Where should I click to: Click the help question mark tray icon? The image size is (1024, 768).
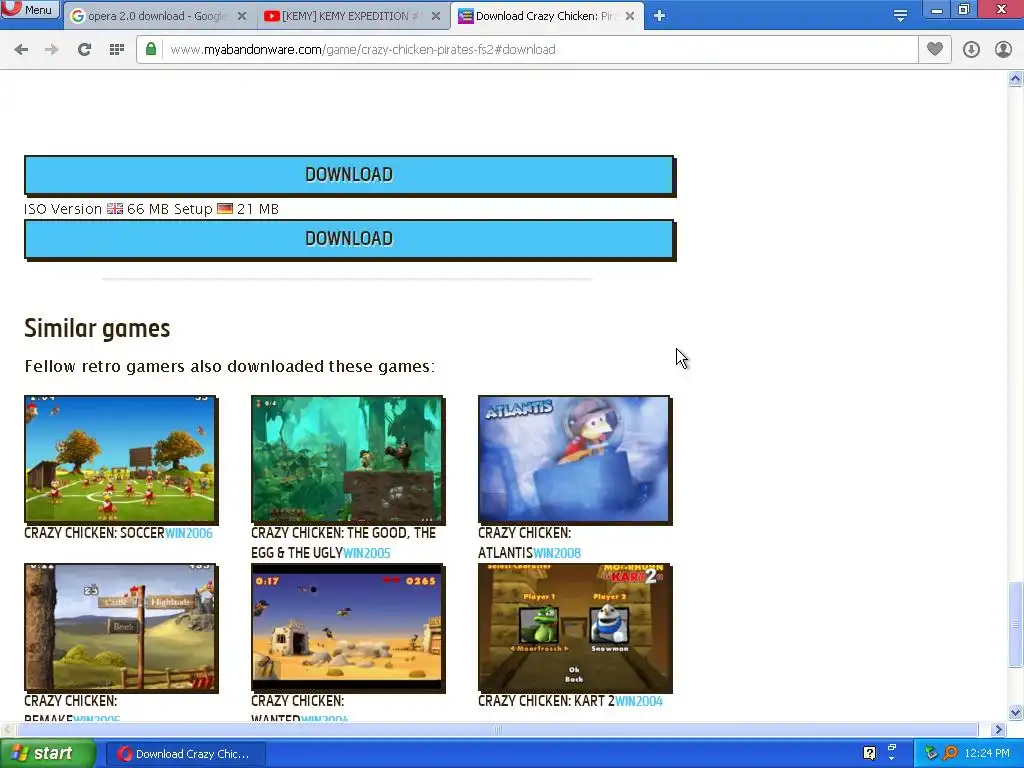869,753
